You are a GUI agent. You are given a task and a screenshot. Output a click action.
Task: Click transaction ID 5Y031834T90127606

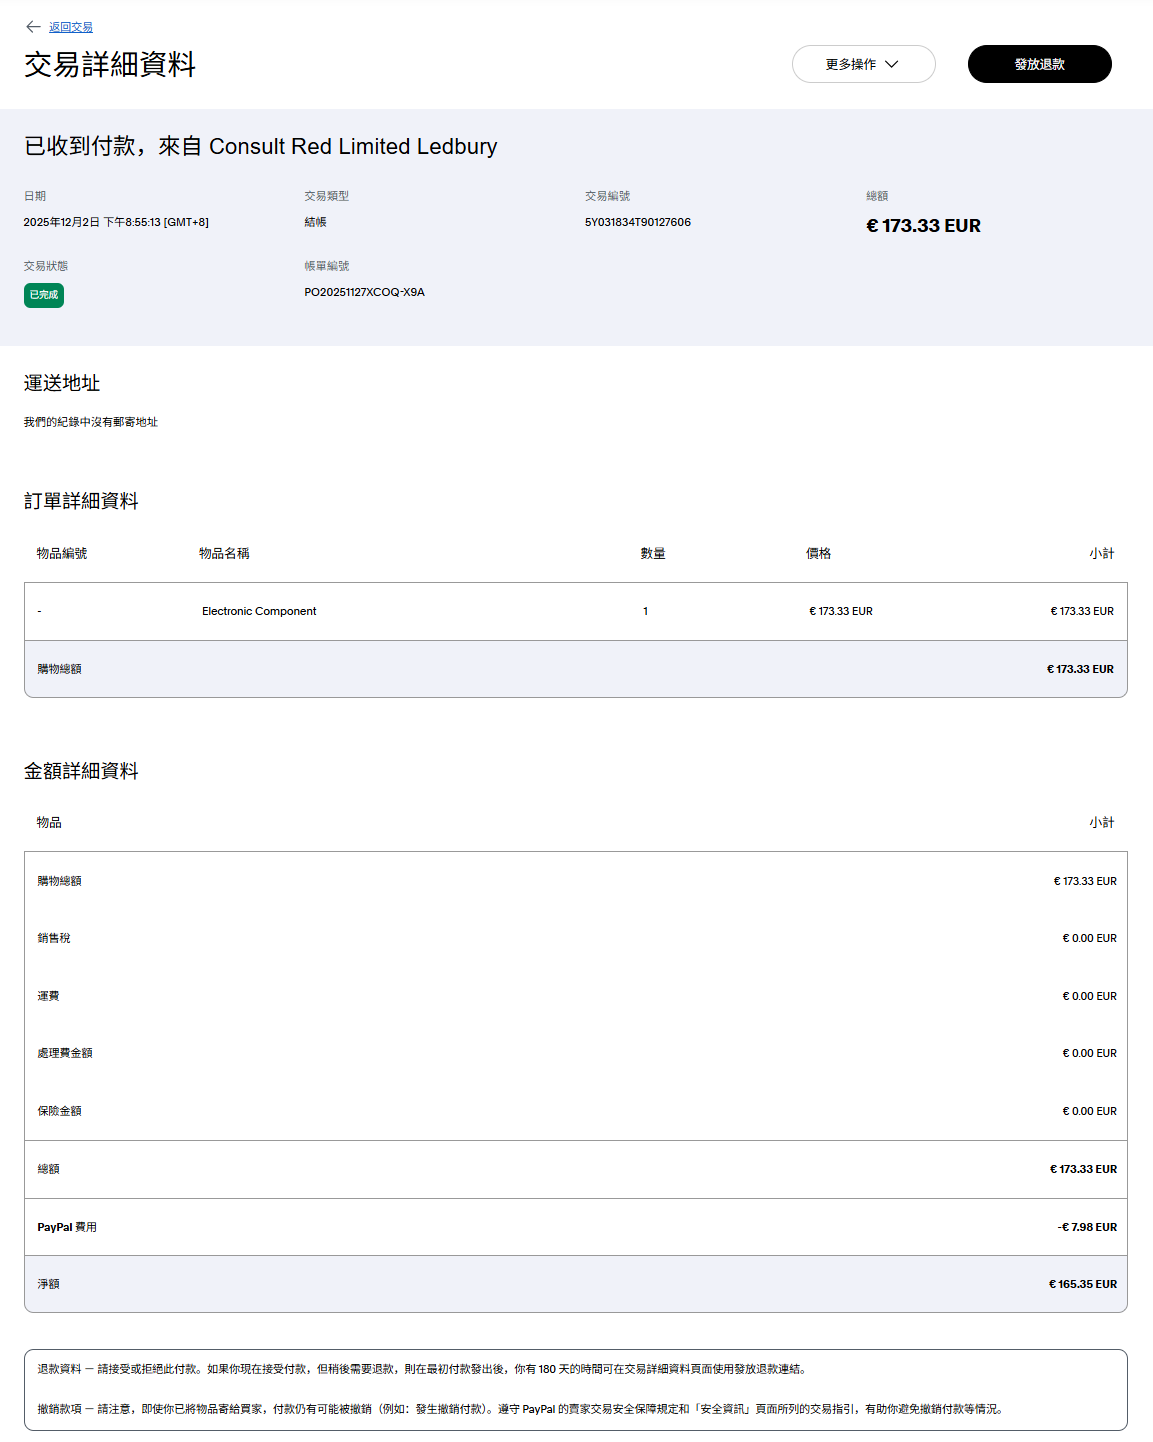(x=637, y=222)
